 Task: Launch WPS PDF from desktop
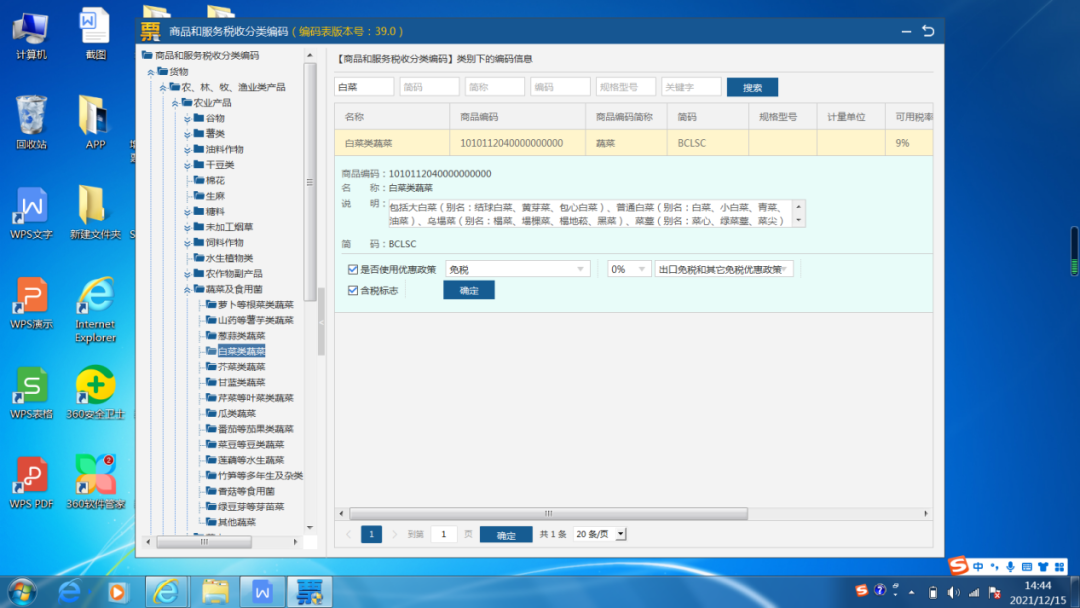tap(31, 483)
